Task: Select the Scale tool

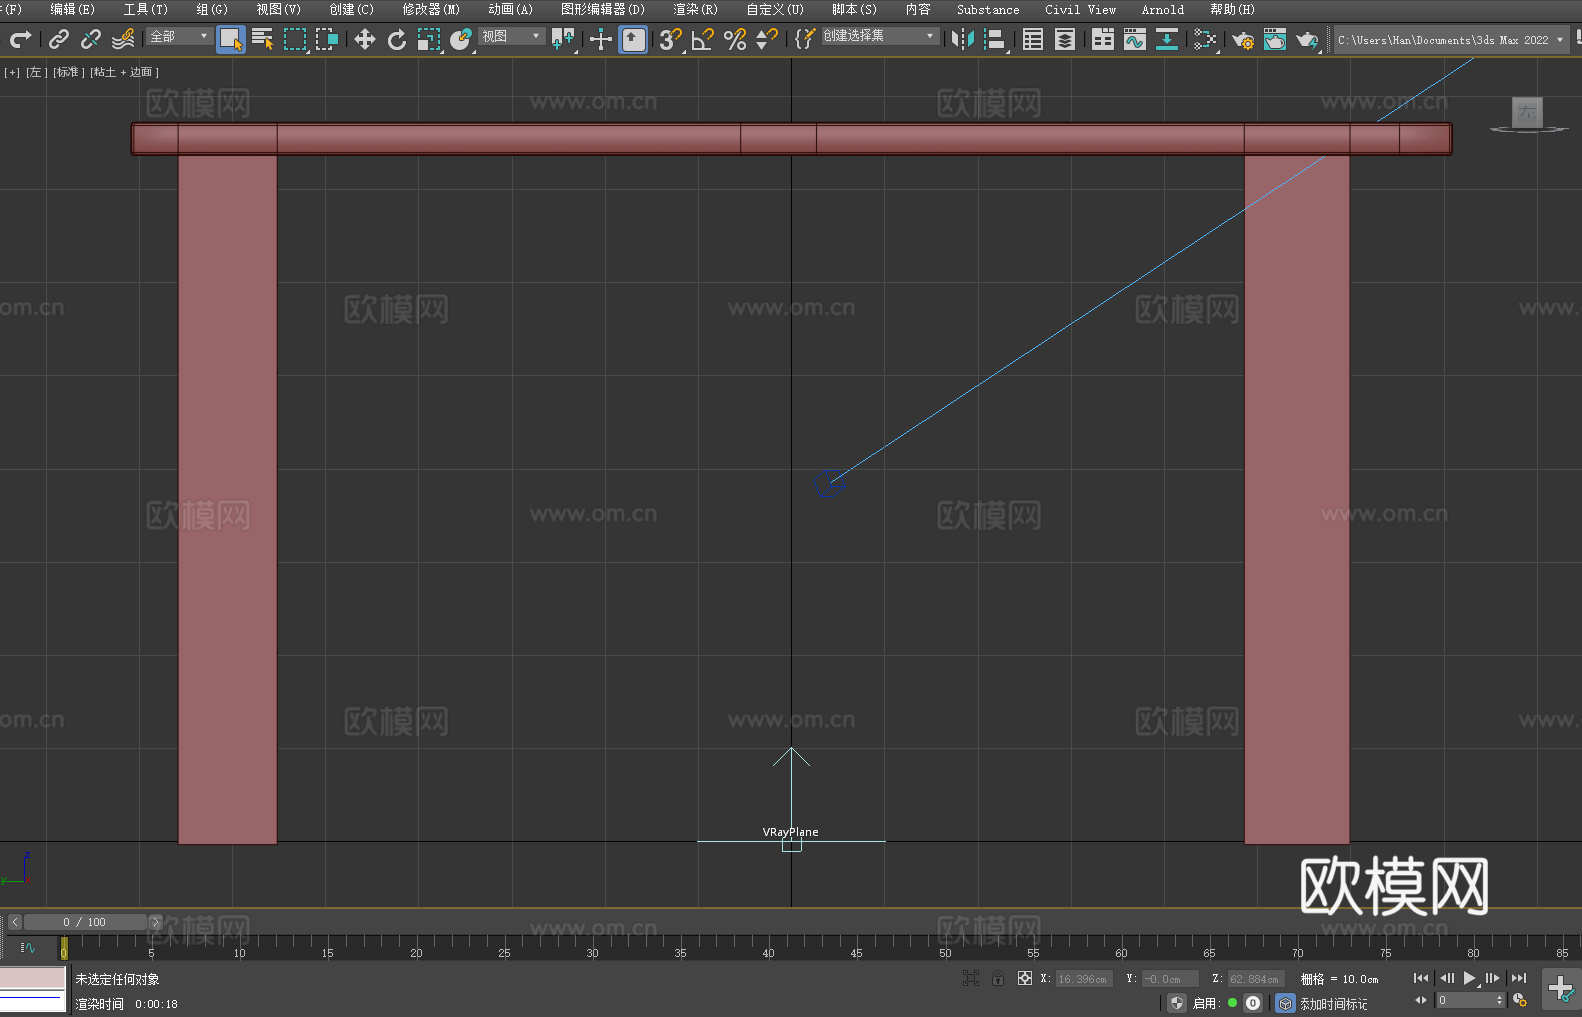Action: [429, 39]
